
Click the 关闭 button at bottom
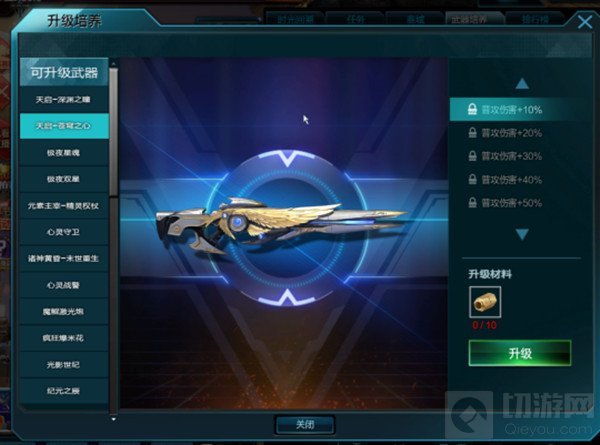pyautogui.click(x=305, y=424)
